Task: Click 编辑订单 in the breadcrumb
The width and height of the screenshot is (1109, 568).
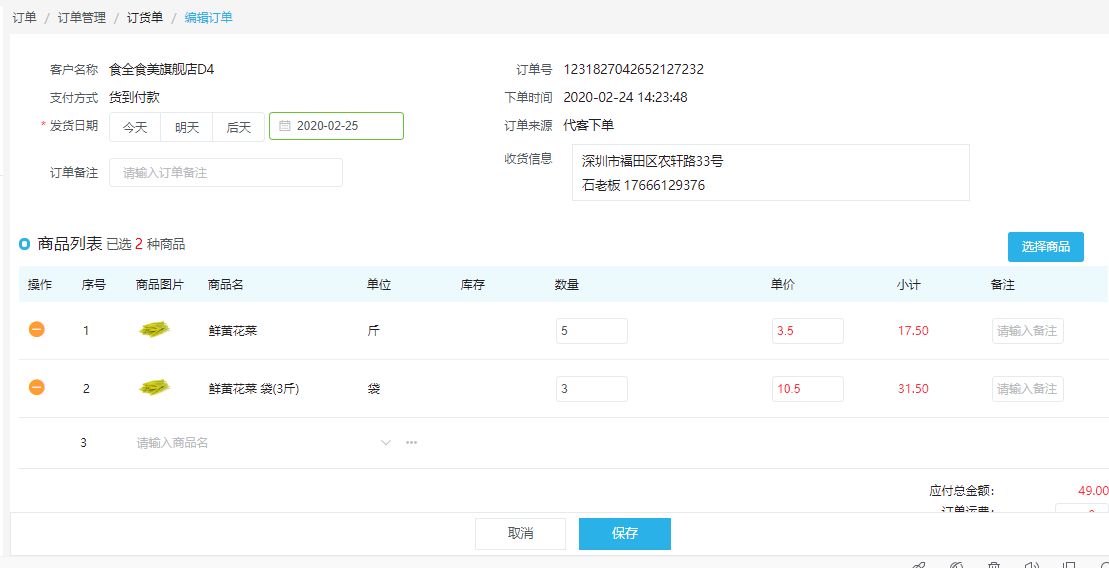Action: 209,18
